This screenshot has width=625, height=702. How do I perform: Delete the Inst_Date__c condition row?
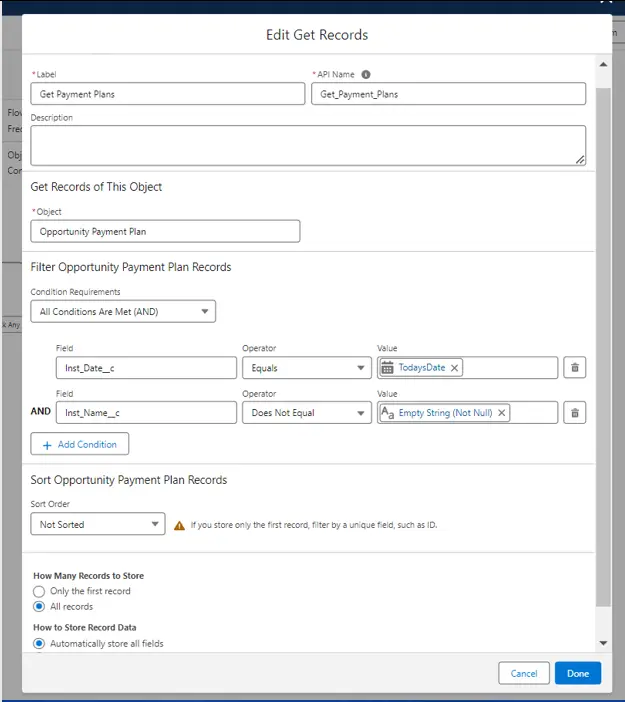[574, 368]
